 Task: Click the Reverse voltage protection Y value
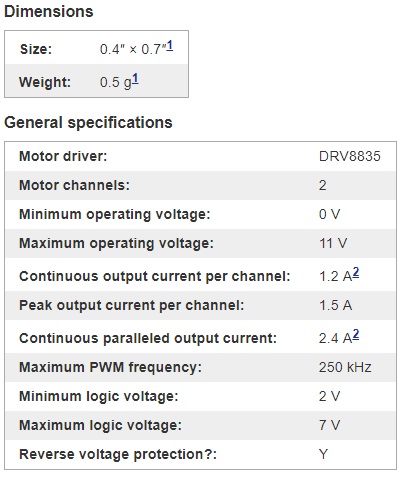(x=323, y=454)
